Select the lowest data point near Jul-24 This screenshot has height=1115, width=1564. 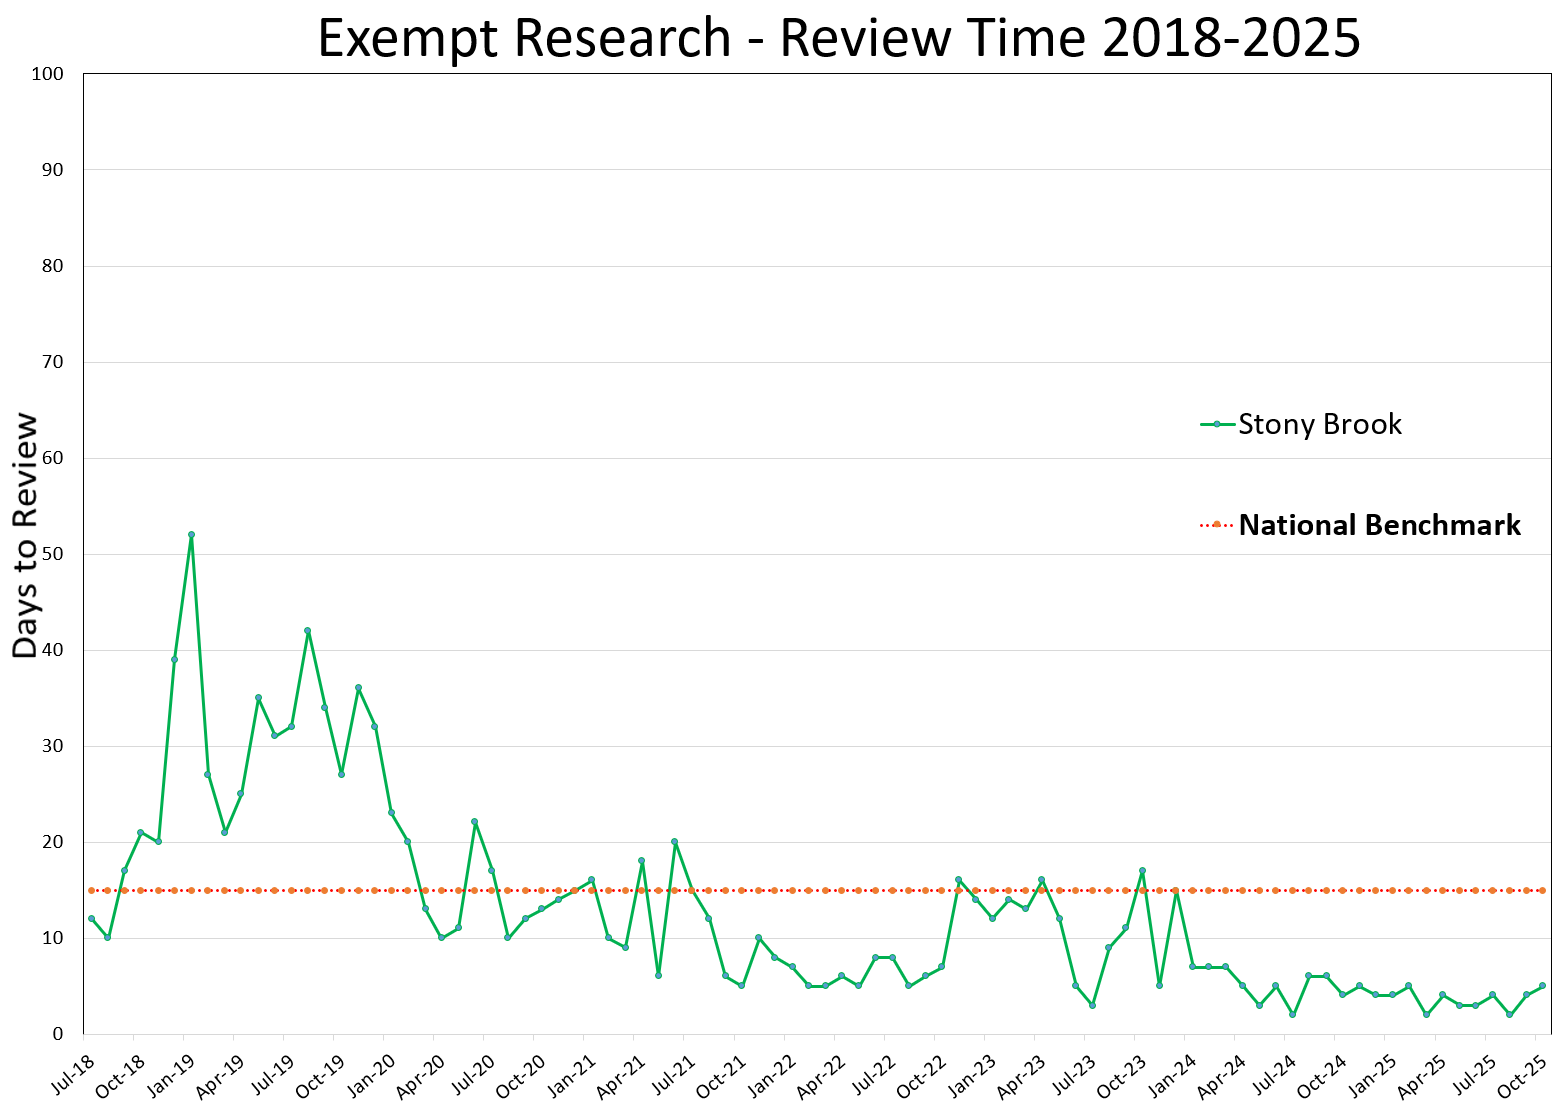1291,1014
